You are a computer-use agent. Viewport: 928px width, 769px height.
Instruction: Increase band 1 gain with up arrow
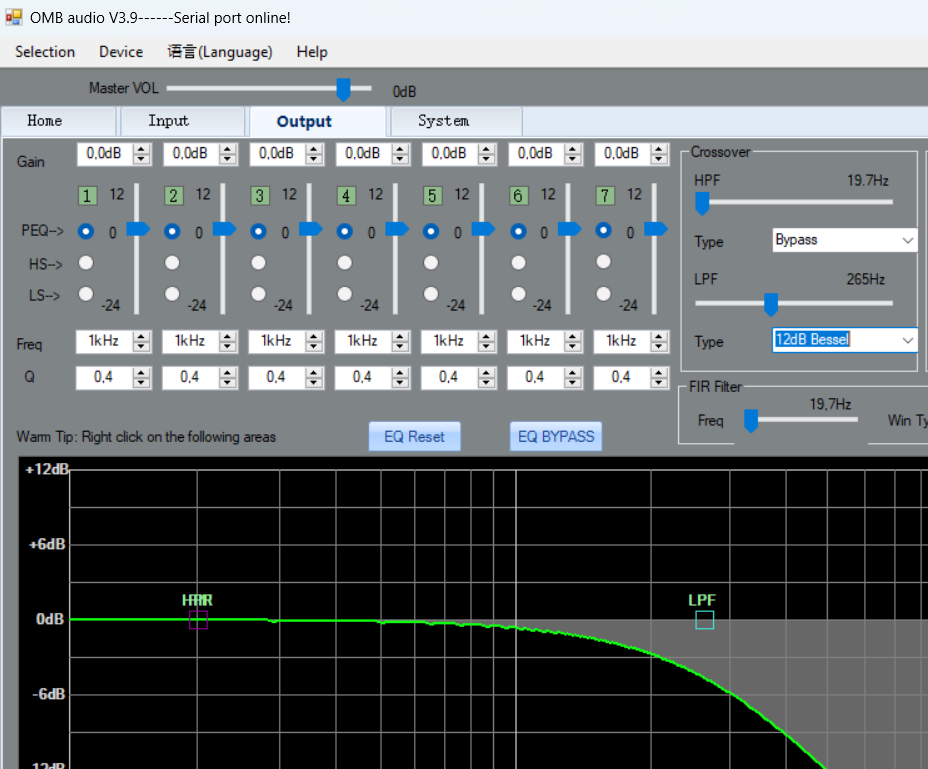(x=141, y=149)
